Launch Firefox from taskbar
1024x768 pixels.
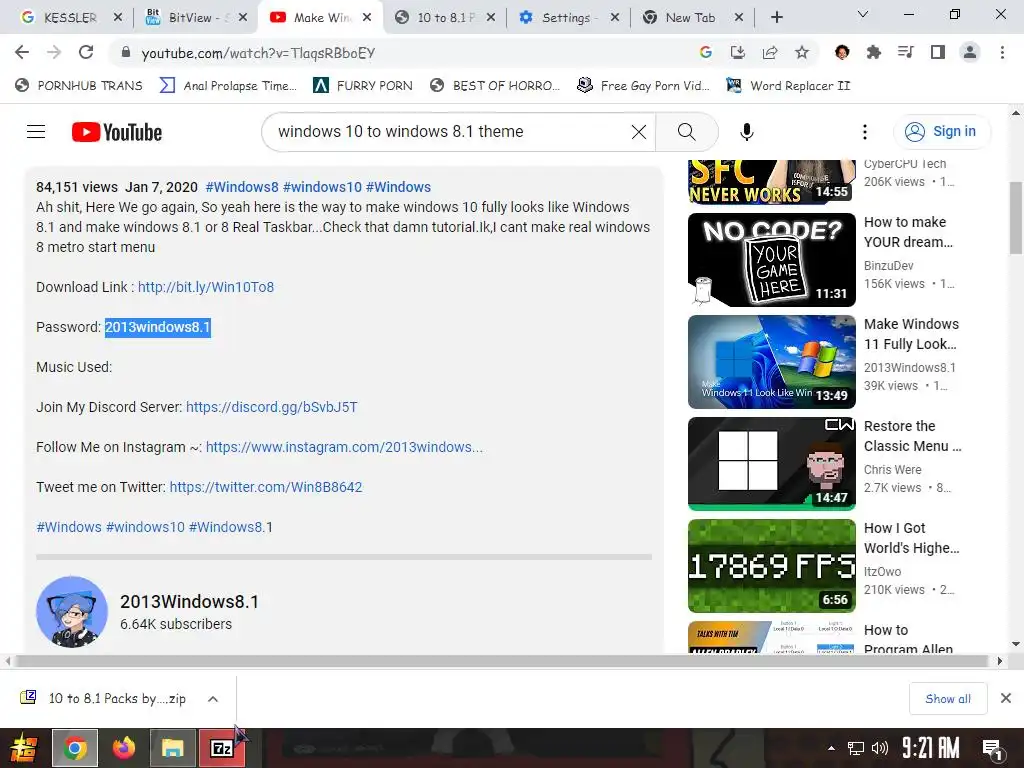(123, 748)
